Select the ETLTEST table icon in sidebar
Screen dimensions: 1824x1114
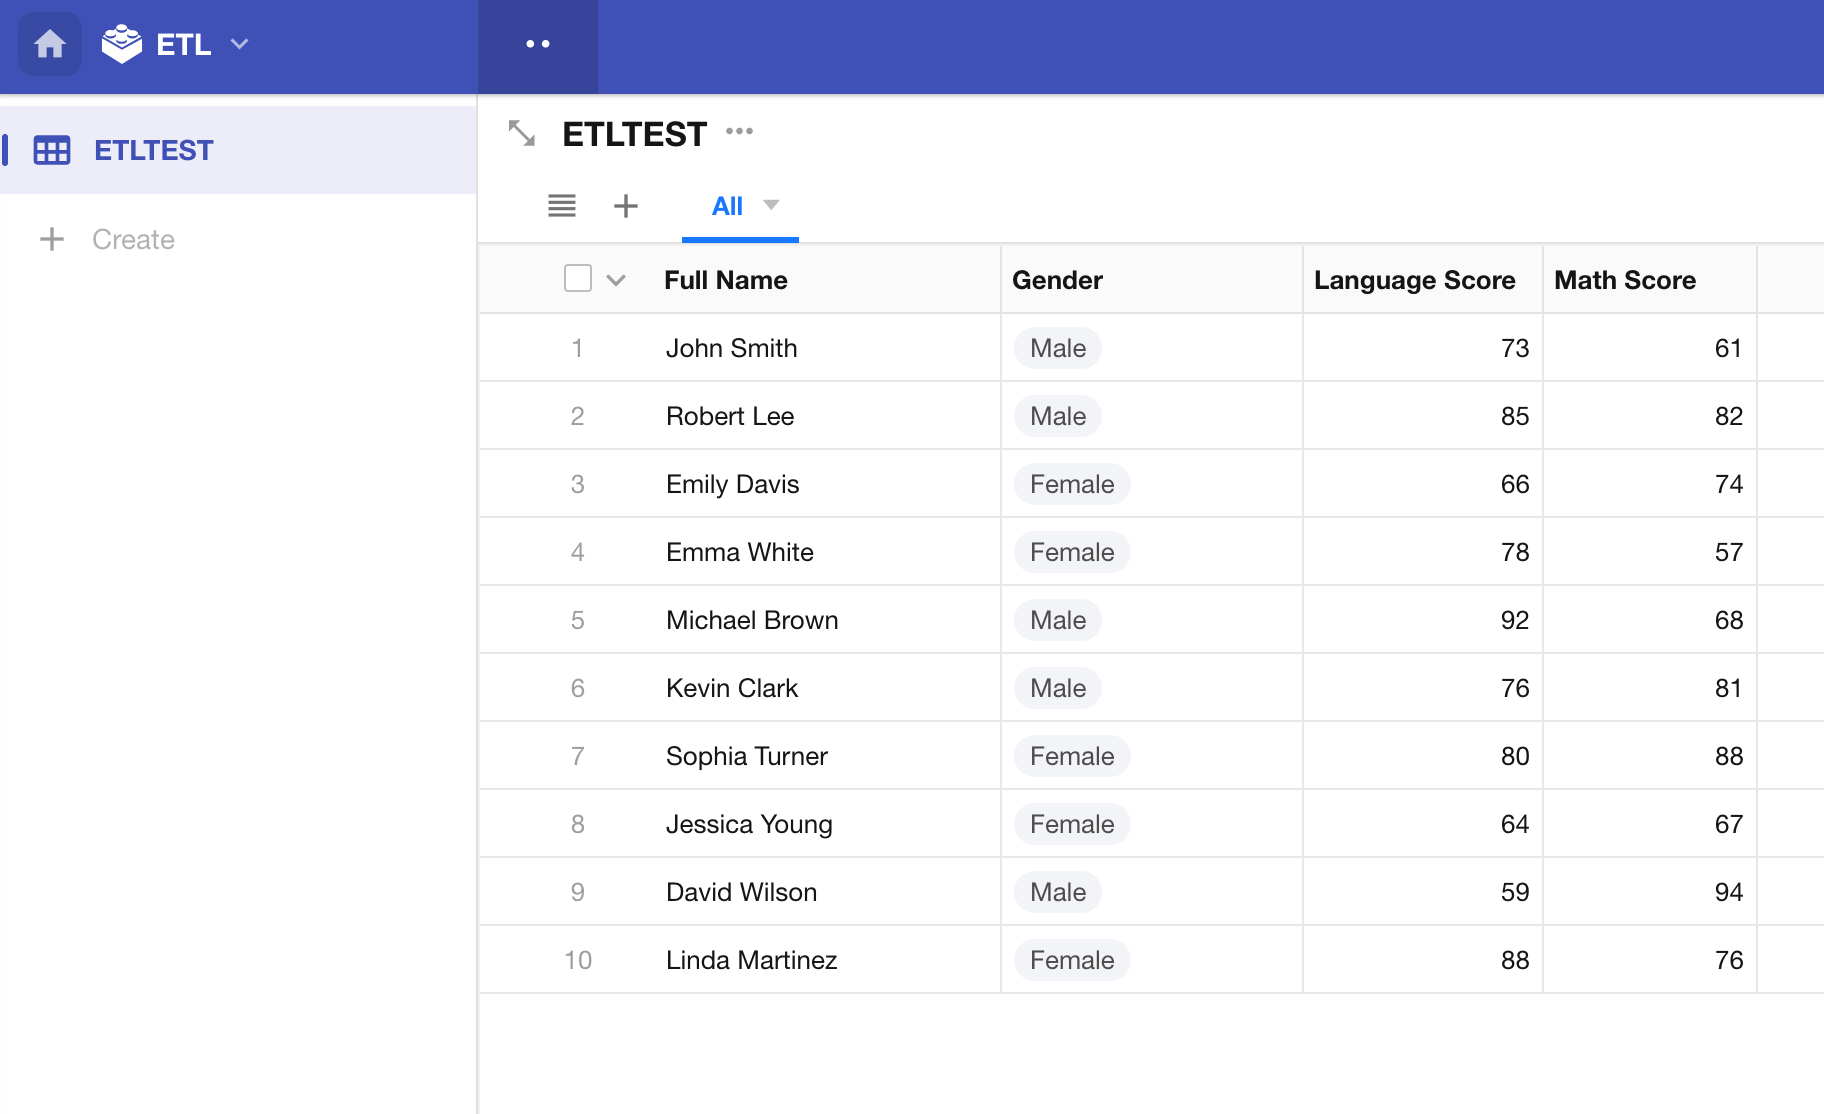52,150
